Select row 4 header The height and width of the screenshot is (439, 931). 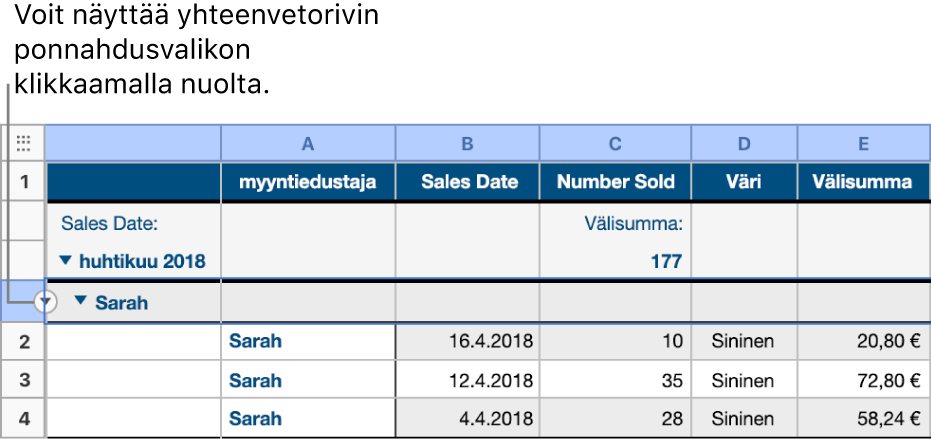coord(24,419)
